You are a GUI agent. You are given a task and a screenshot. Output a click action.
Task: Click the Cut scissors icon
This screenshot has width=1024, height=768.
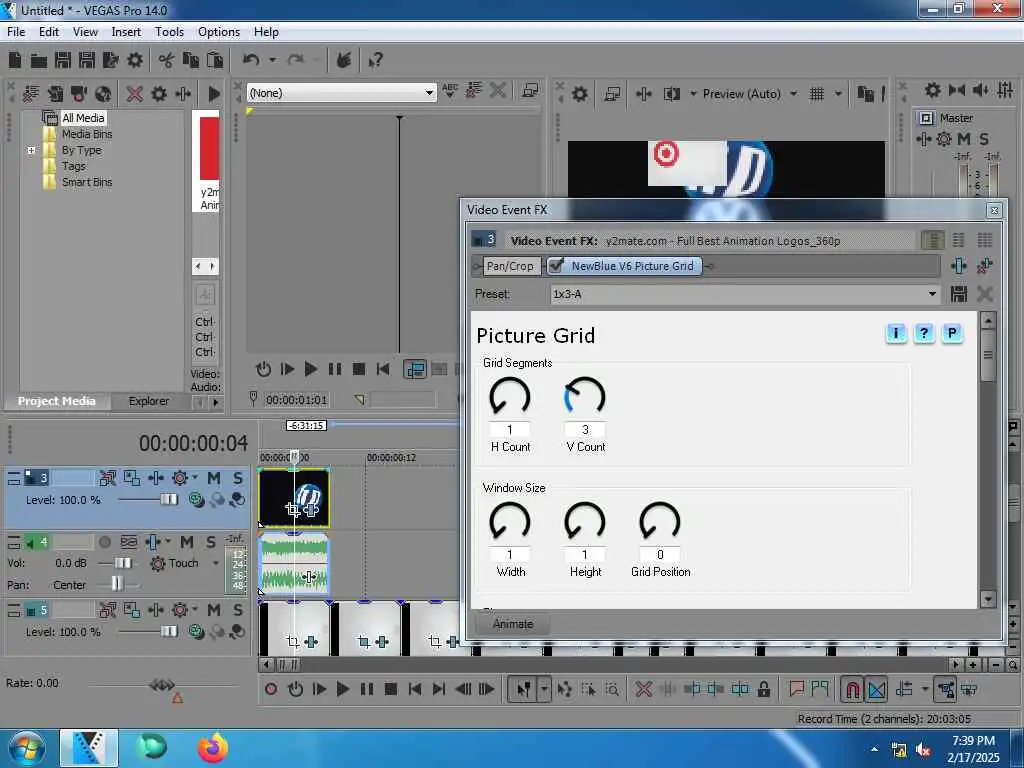(166, 61)
